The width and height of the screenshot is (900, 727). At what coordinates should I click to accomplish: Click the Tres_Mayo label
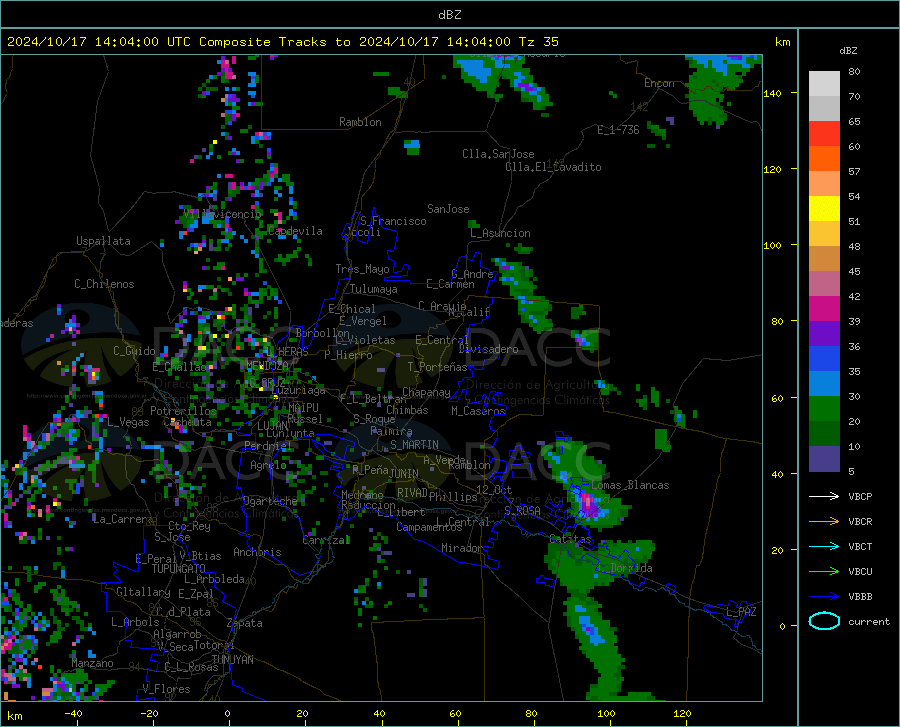coord(362,269)
